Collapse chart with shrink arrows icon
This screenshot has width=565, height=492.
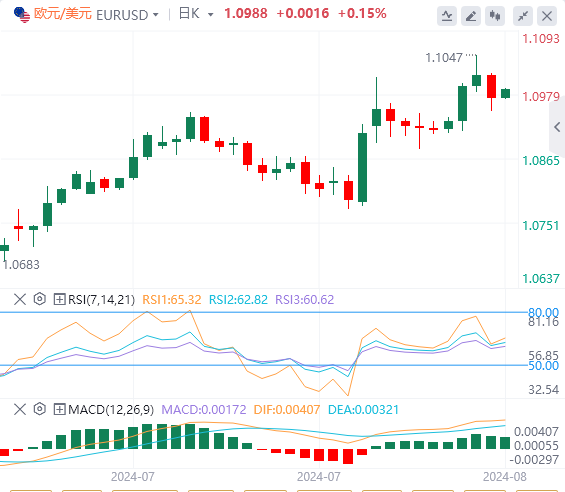tap(523, 16)
